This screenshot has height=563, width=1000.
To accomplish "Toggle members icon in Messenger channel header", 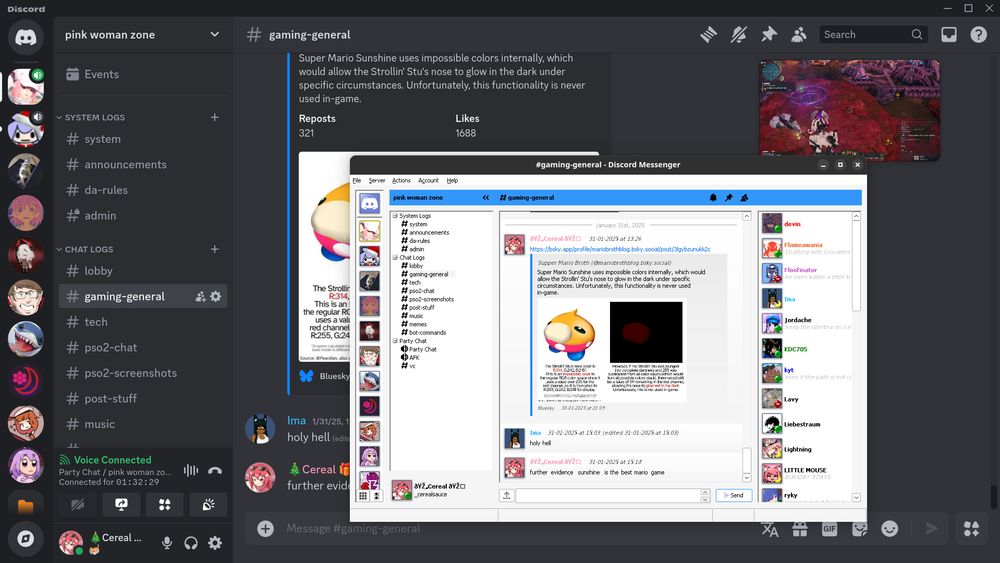I will coord(744,198).
